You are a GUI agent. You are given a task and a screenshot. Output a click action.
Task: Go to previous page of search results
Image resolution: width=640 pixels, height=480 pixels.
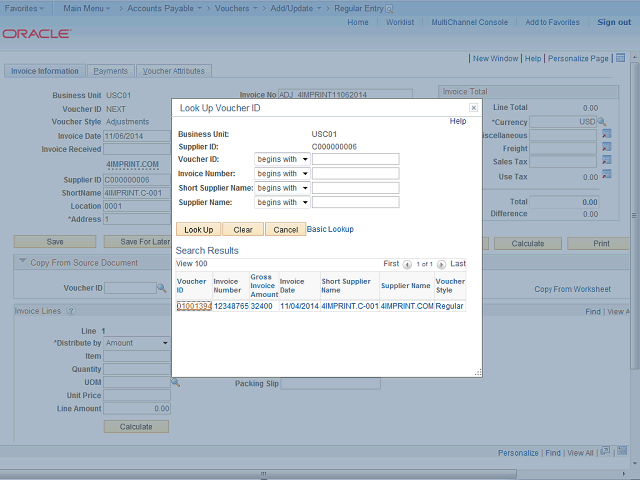pos(407,264)
